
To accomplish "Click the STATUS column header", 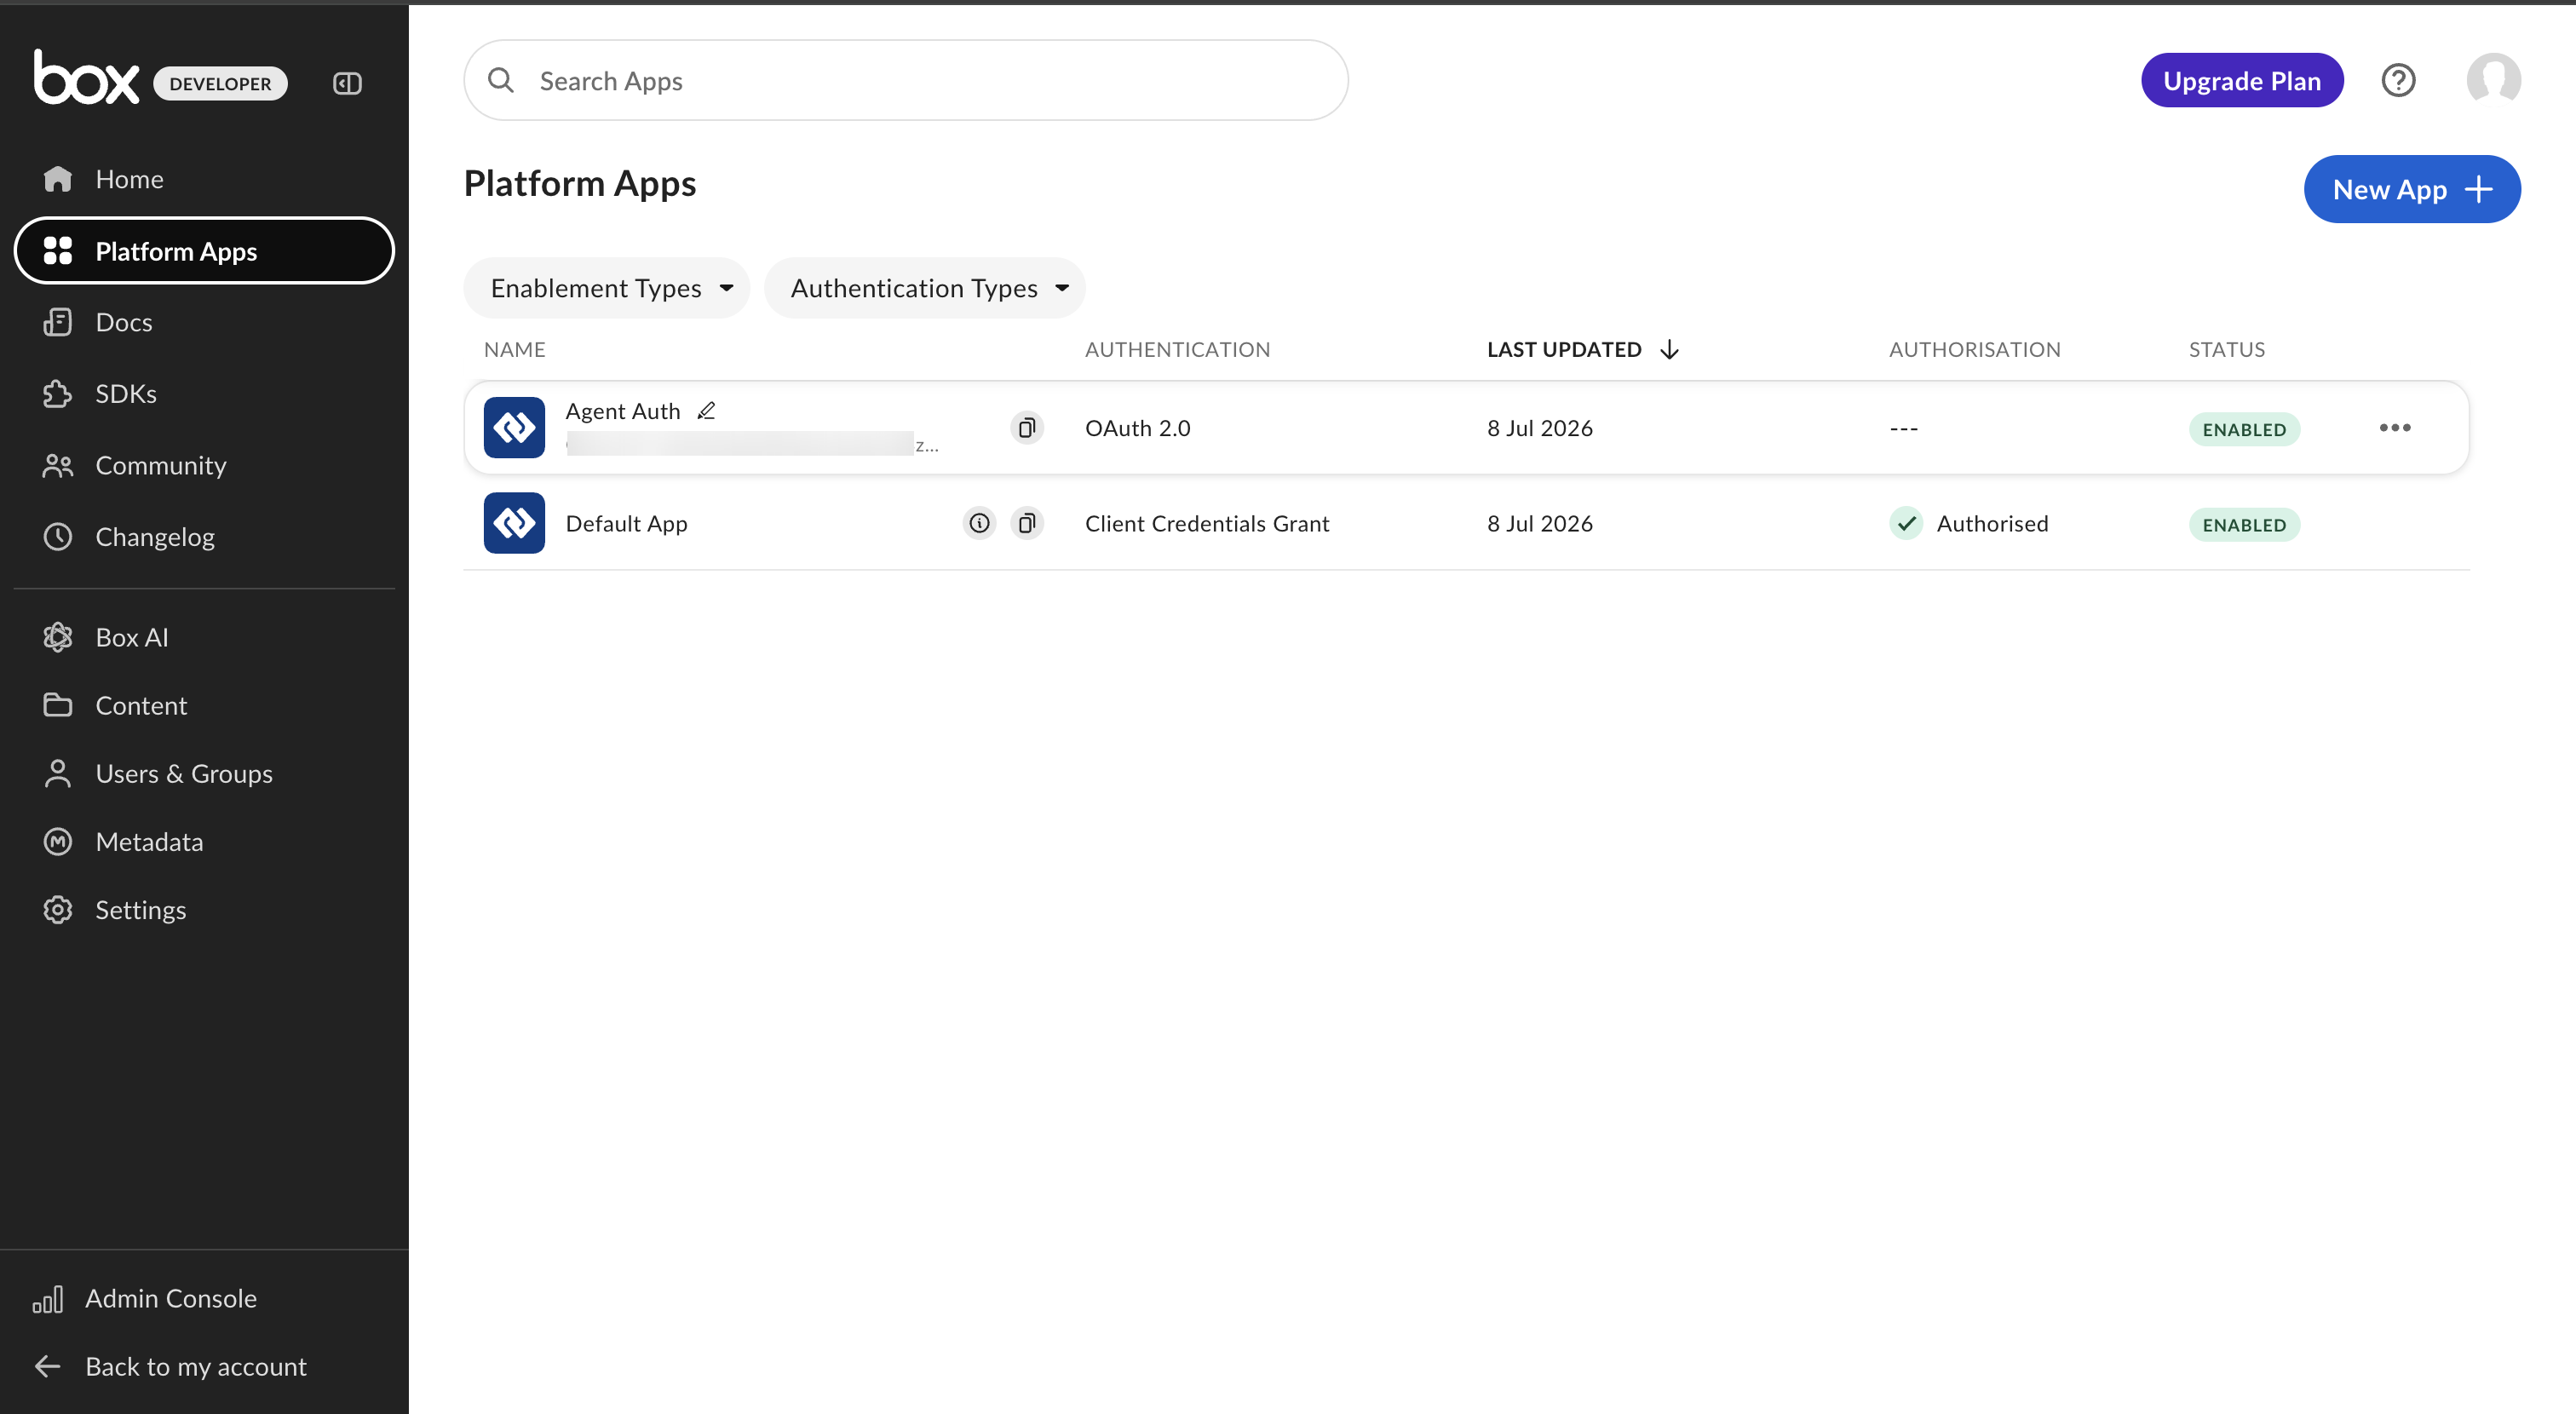I will coord(2226,349).
